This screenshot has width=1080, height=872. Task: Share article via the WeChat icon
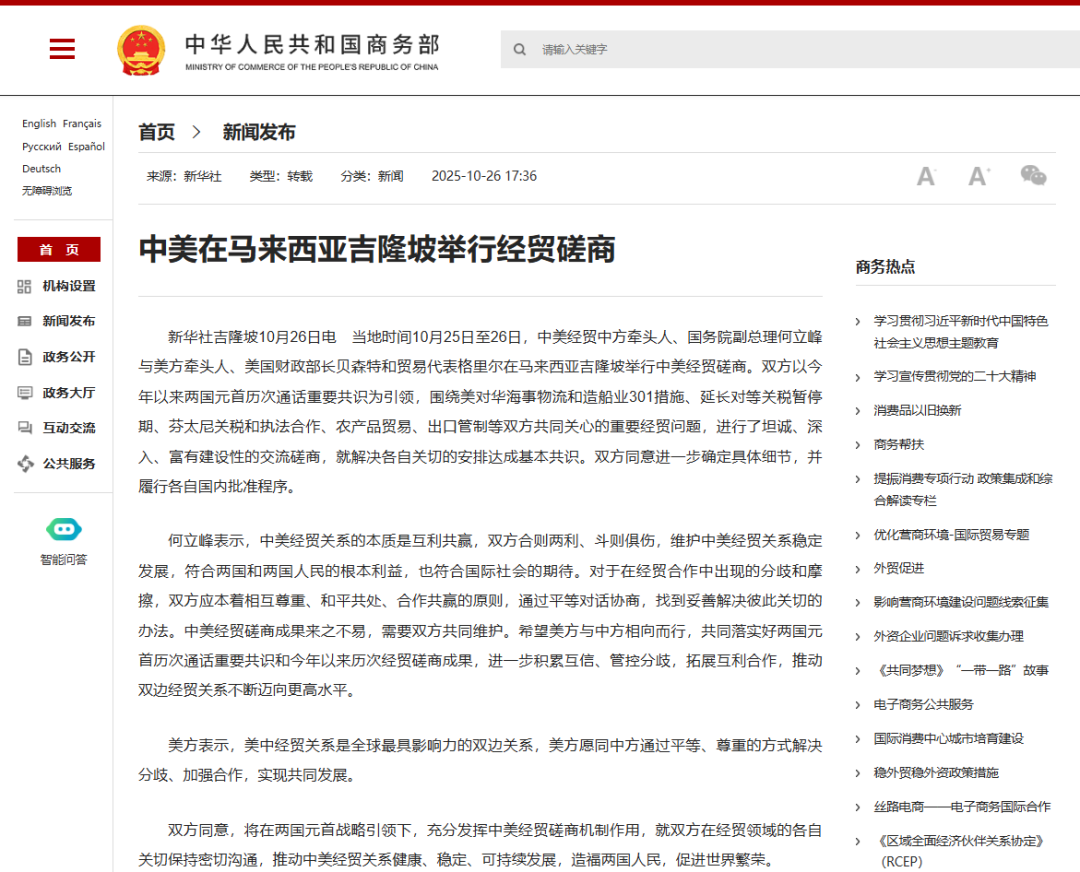coord(1032,175)
